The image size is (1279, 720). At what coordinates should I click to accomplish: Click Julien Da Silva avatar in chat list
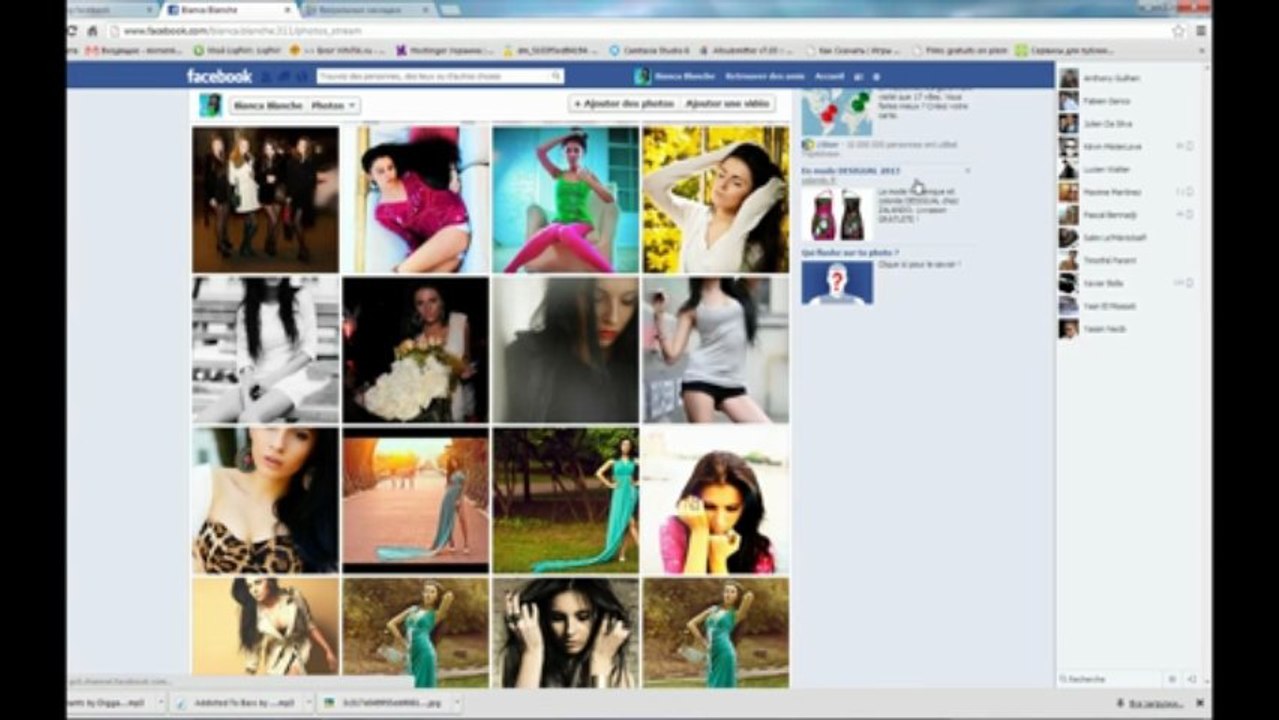click(x=1069, y=124)
